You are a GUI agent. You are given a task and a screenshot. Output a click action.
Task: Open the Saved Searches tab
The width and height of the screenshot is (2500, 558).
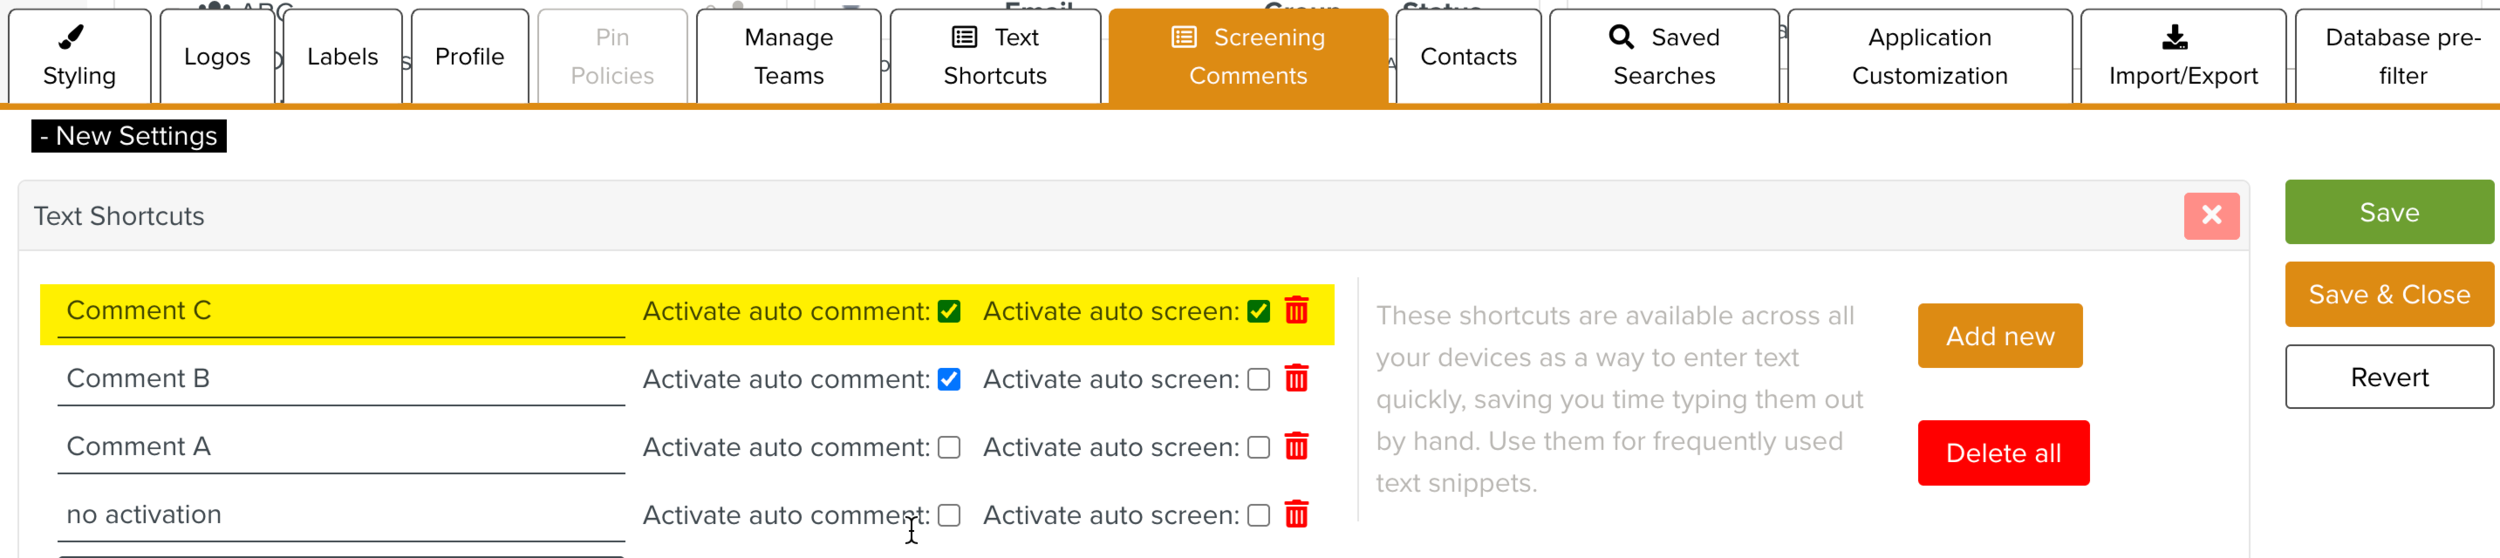(1664, 57)
